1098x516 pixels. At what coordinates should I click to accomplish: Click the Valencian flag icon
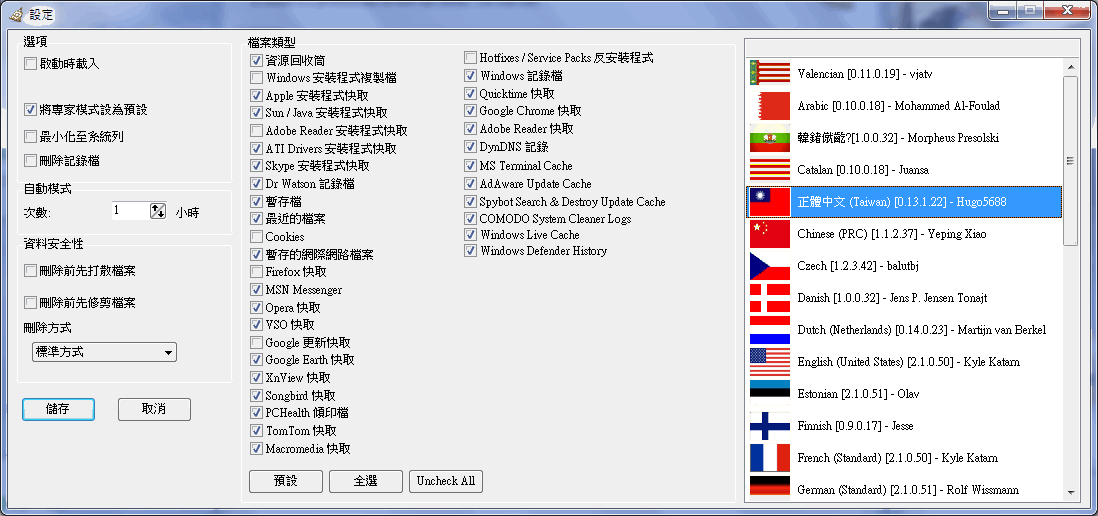(x=770, y=74)
